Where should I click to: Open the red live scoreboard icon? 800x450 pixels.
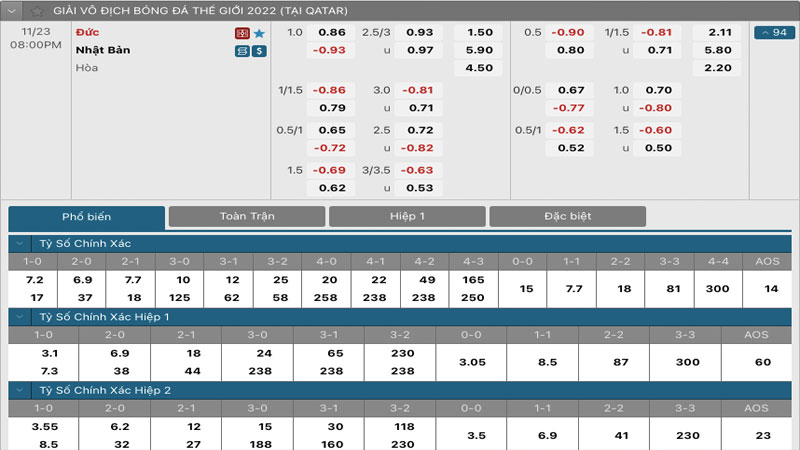(242, 33)
